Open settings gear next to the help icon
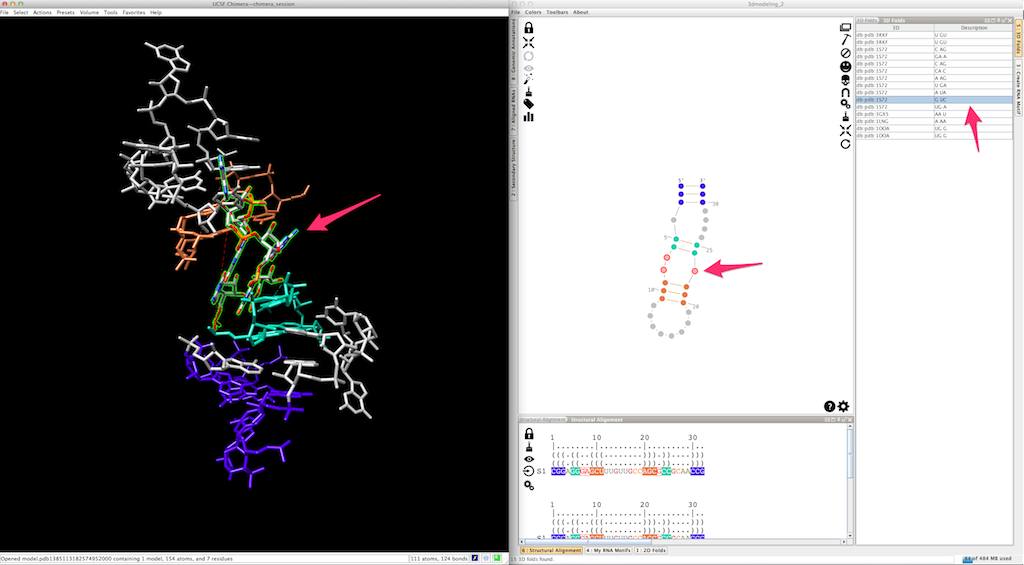Screen dimensions: 1024x565 pyautogui.click(x=844, y=406)
